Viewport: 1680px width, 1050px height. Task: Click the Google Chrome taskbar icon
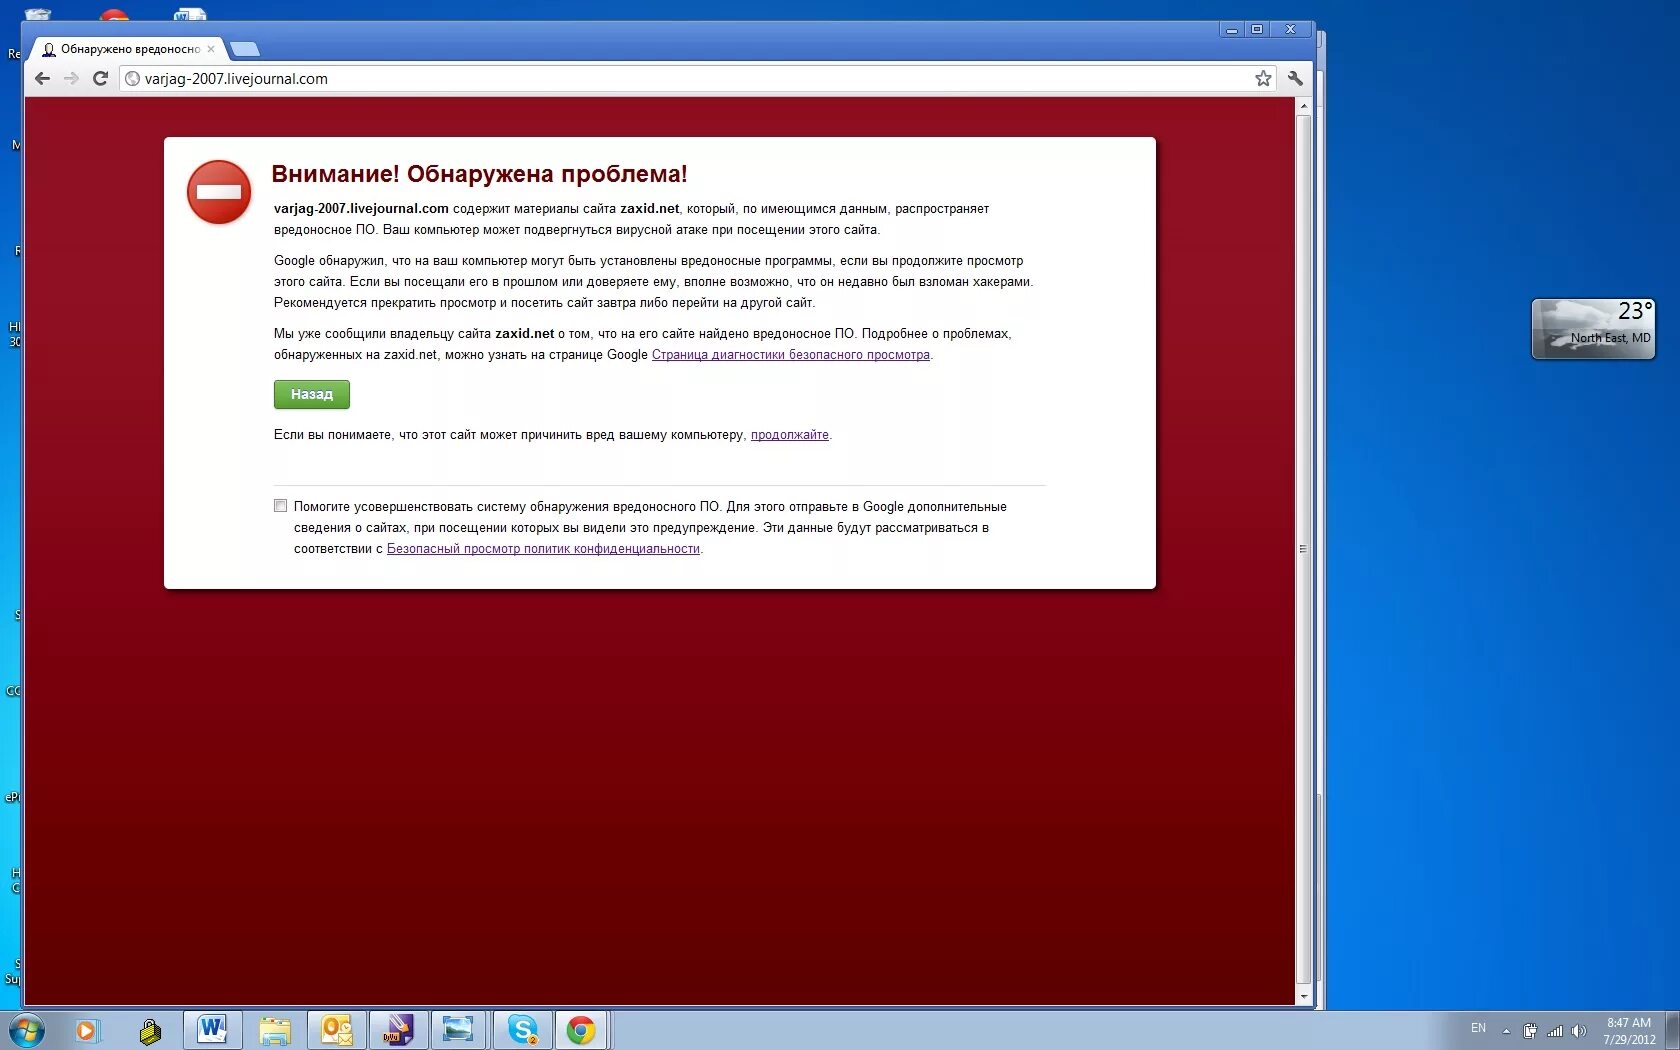582,1030
